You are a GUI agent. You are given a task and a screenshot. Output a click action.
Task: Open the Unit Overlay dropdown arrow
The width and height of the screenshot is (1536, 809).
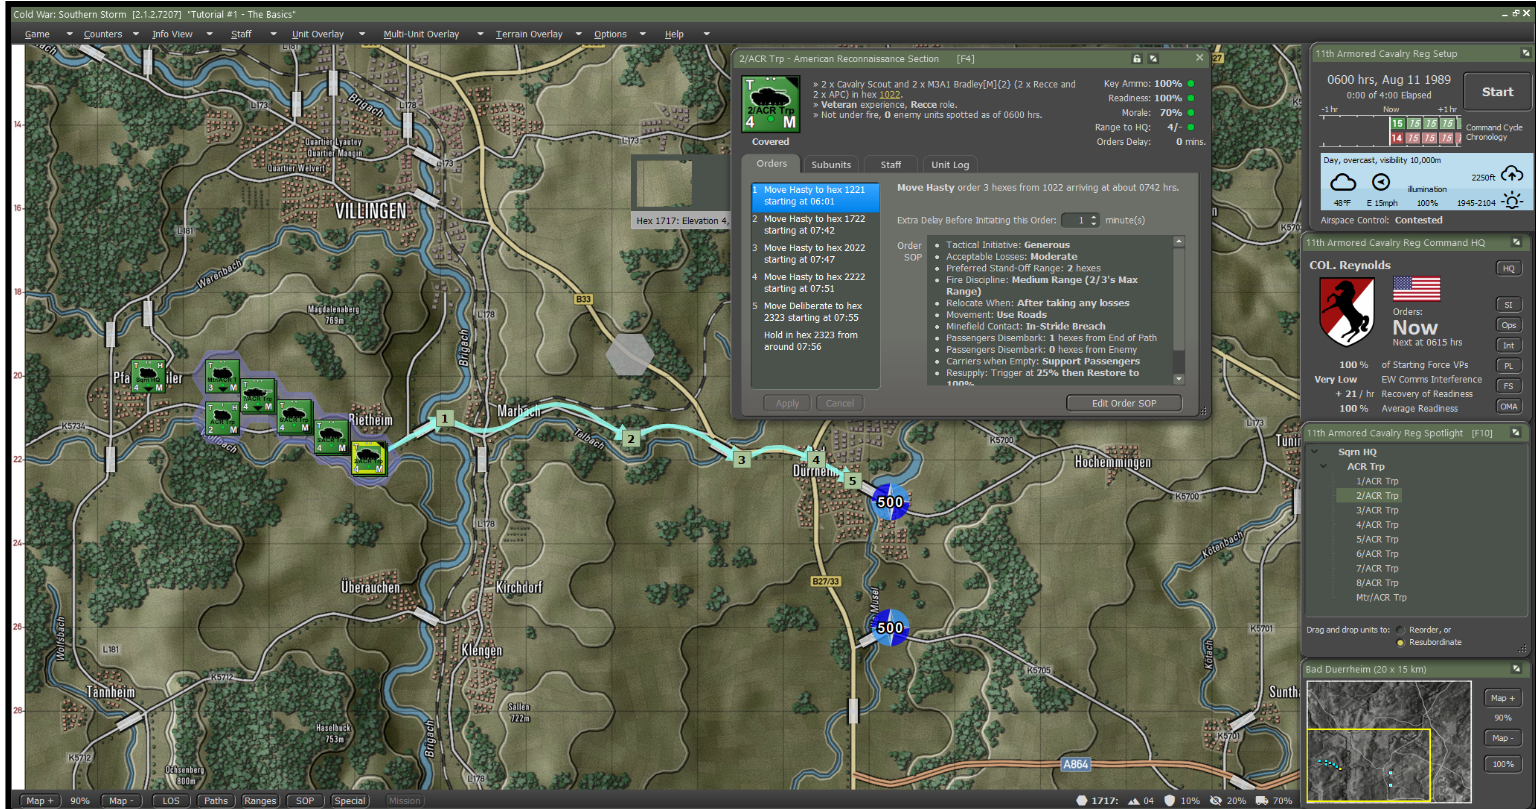pos(364,34)
